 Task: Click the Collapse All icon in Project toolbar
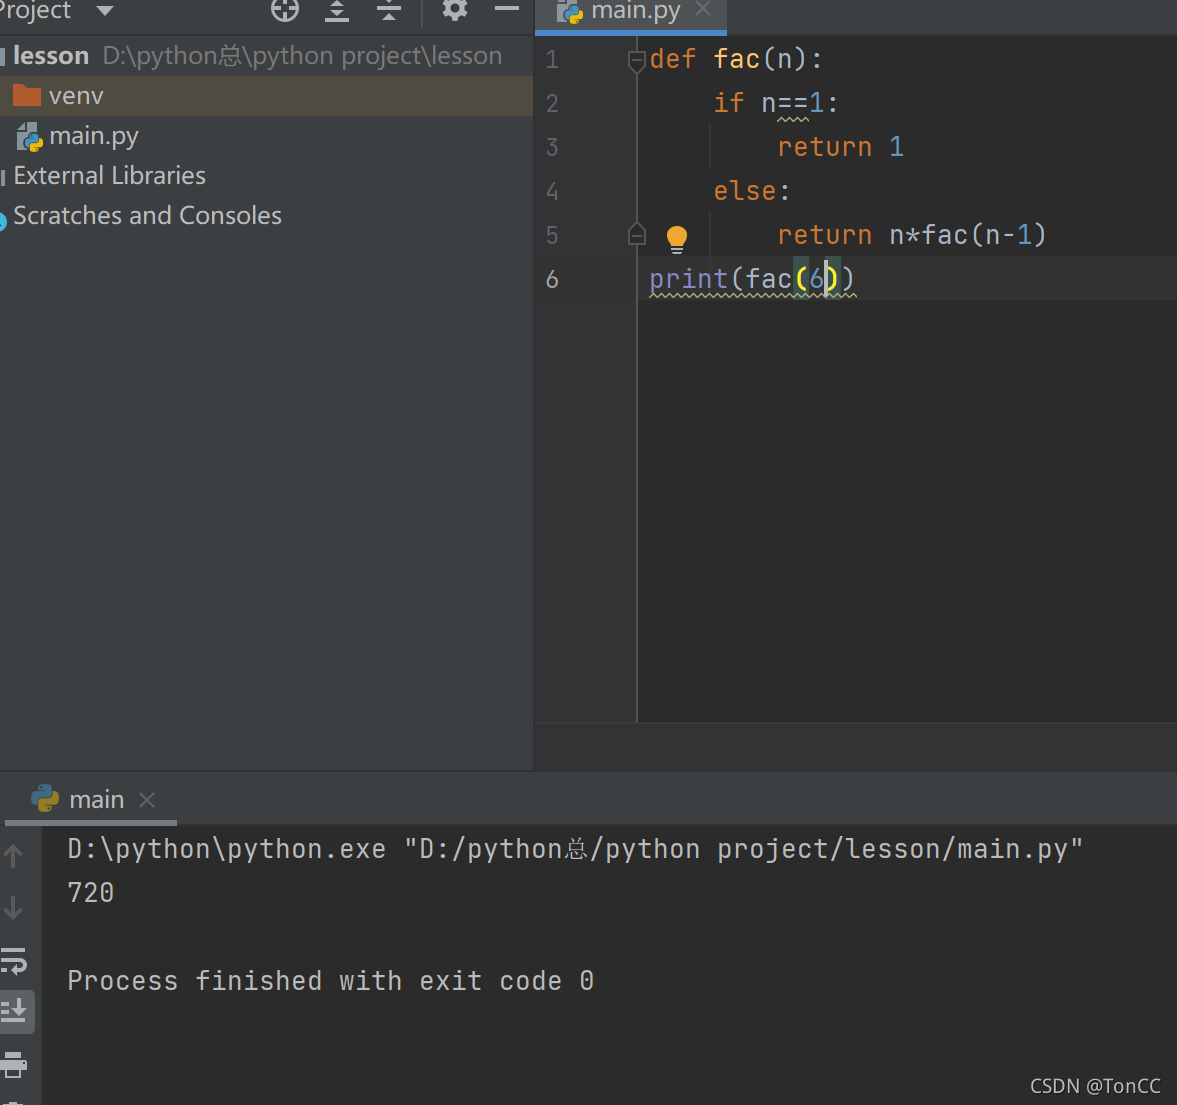pos(389,11)
